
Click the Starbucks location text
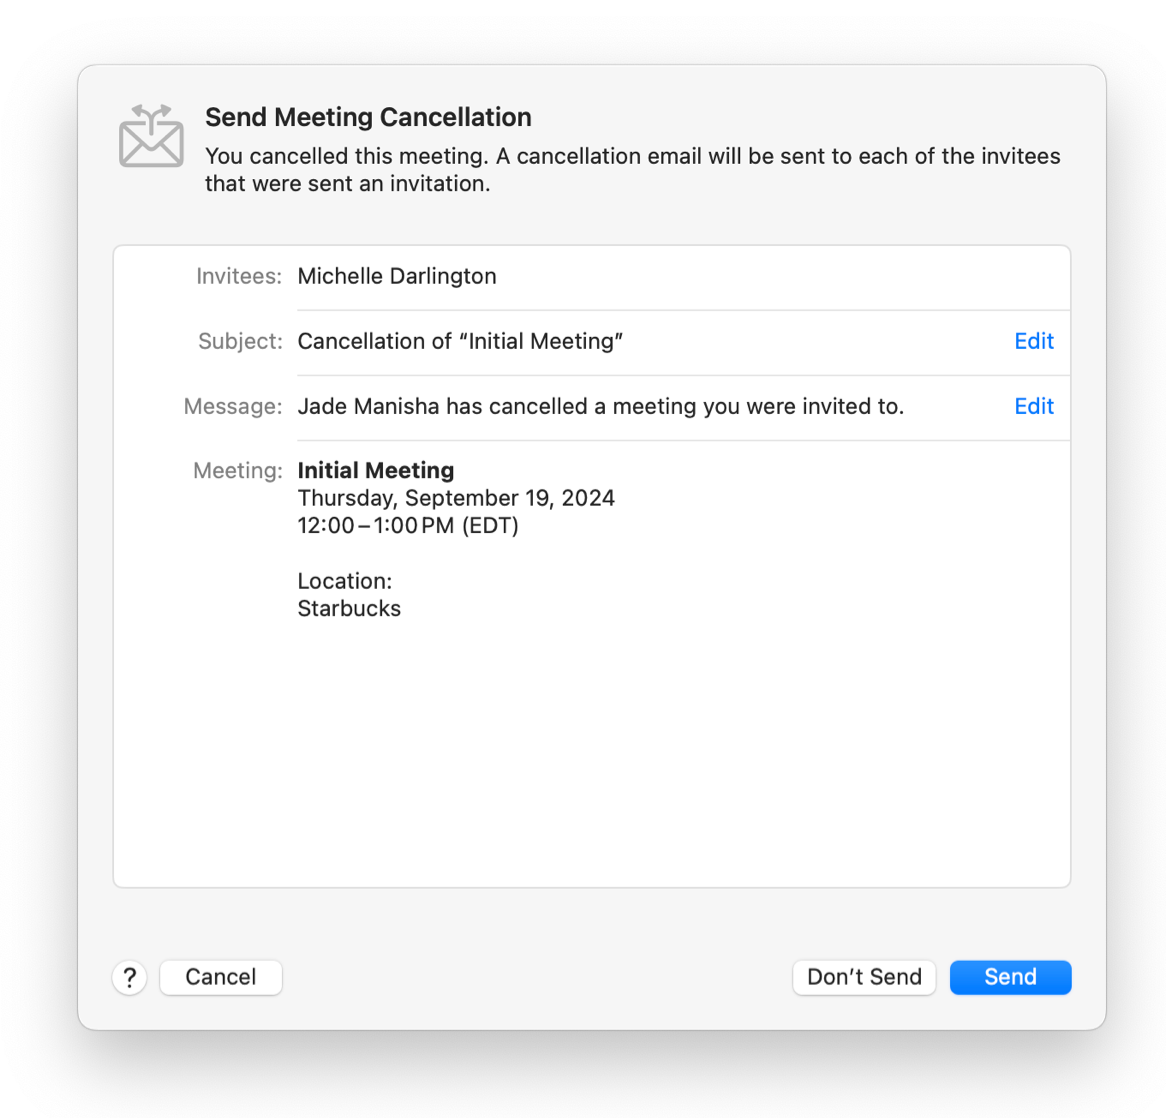349,608
